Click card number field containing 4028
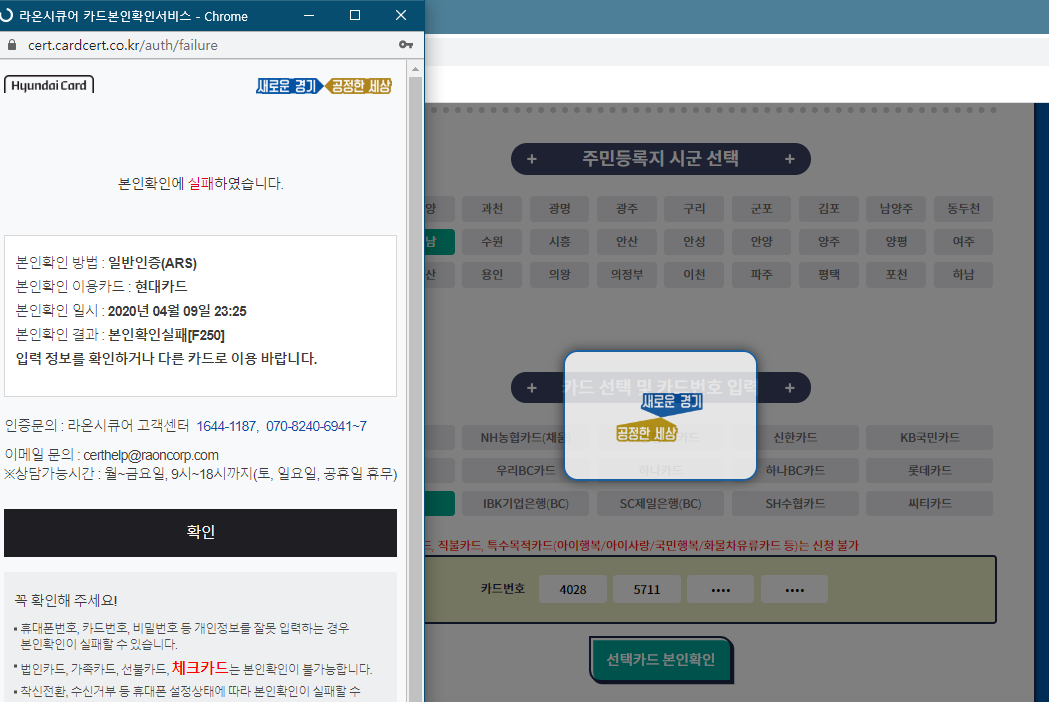The height and width of the screenshot is (702, 1049). click(x=573, y=590)
